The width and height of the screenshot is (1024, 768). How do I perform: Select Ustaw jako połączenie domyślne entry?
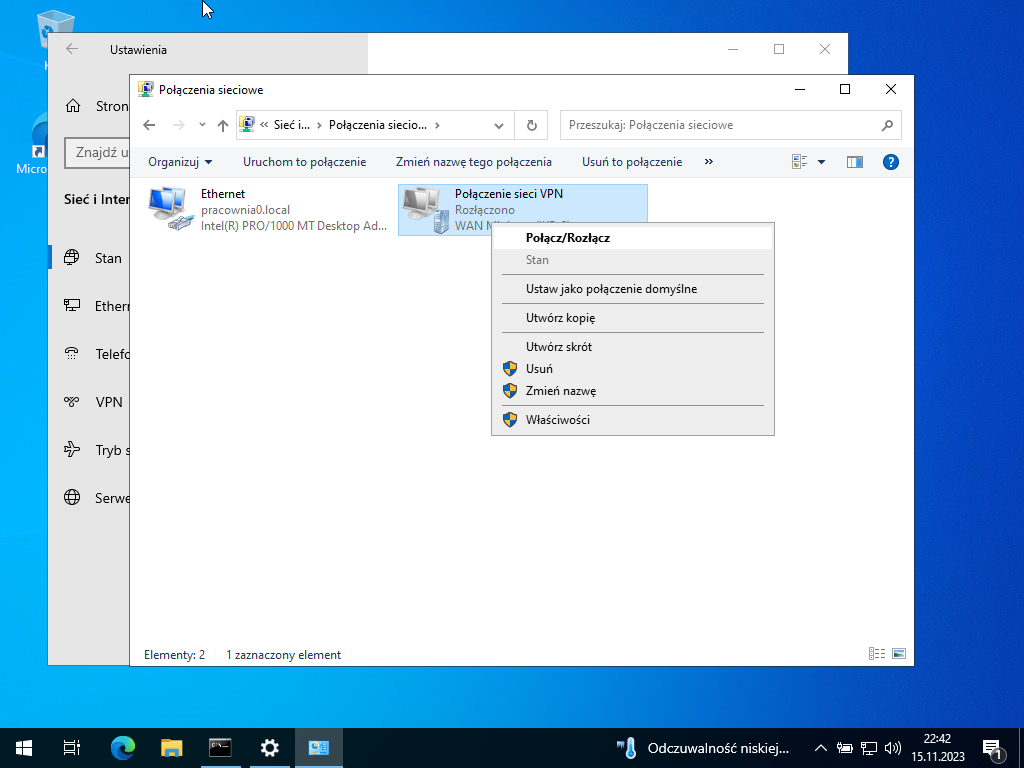[x=632, y=289]
